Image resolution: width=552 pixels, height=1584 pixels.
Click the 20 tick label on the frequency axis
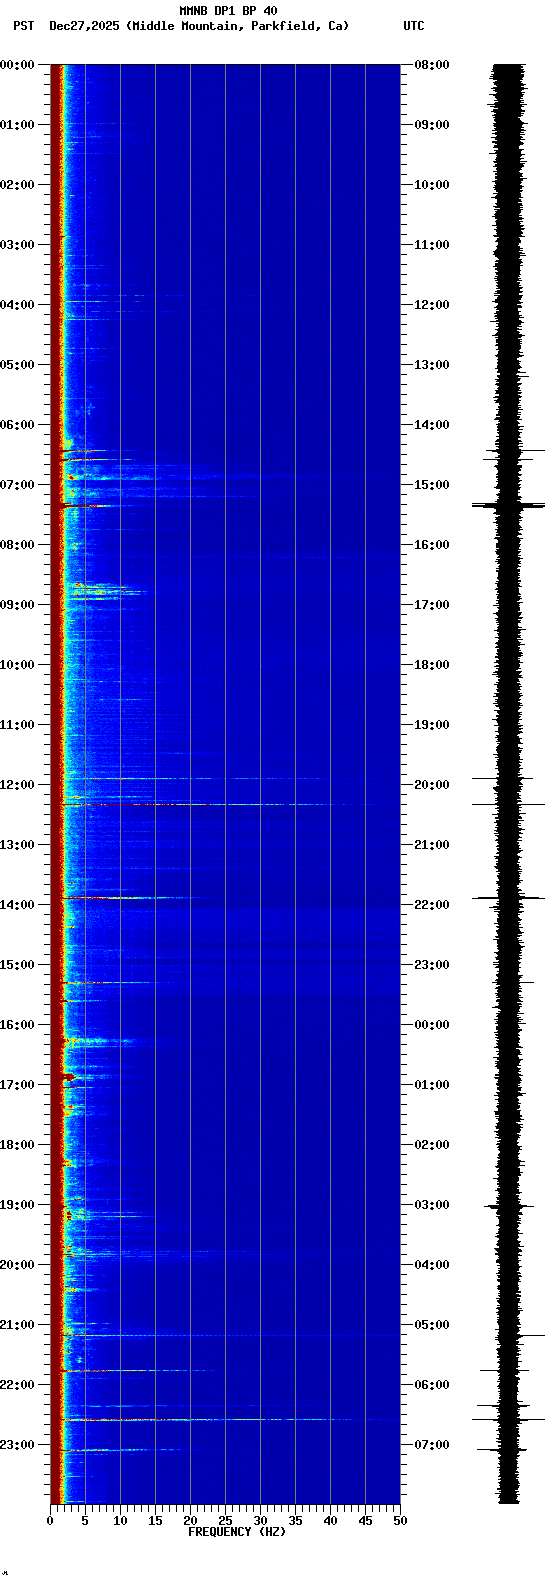190,1521
